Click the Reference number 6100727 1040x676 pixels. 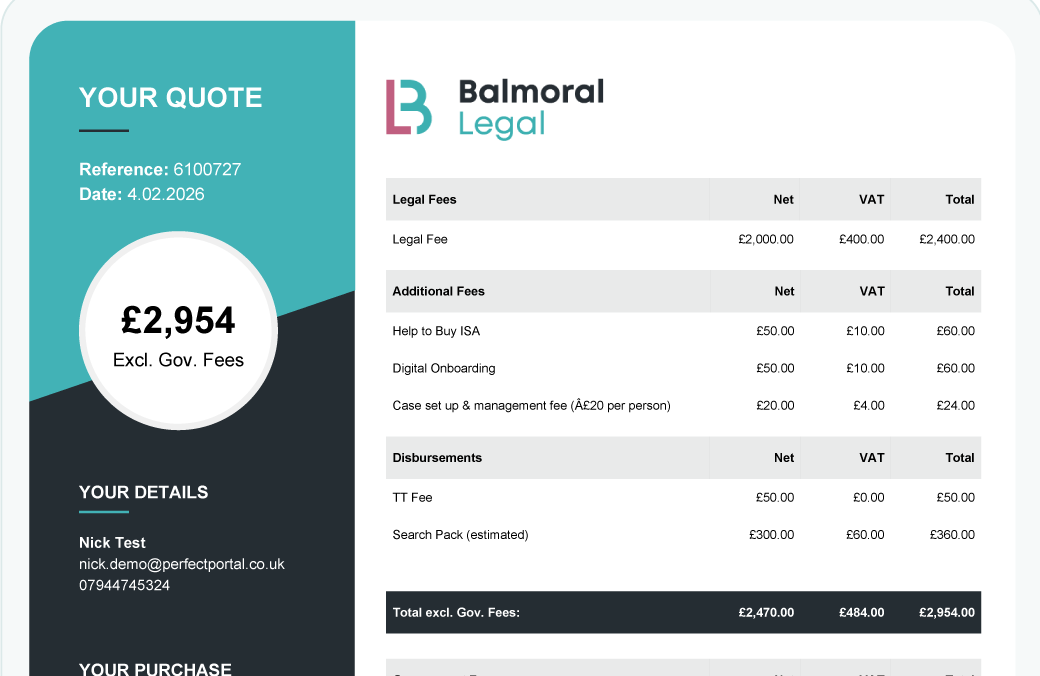click(x=207, y=170)
